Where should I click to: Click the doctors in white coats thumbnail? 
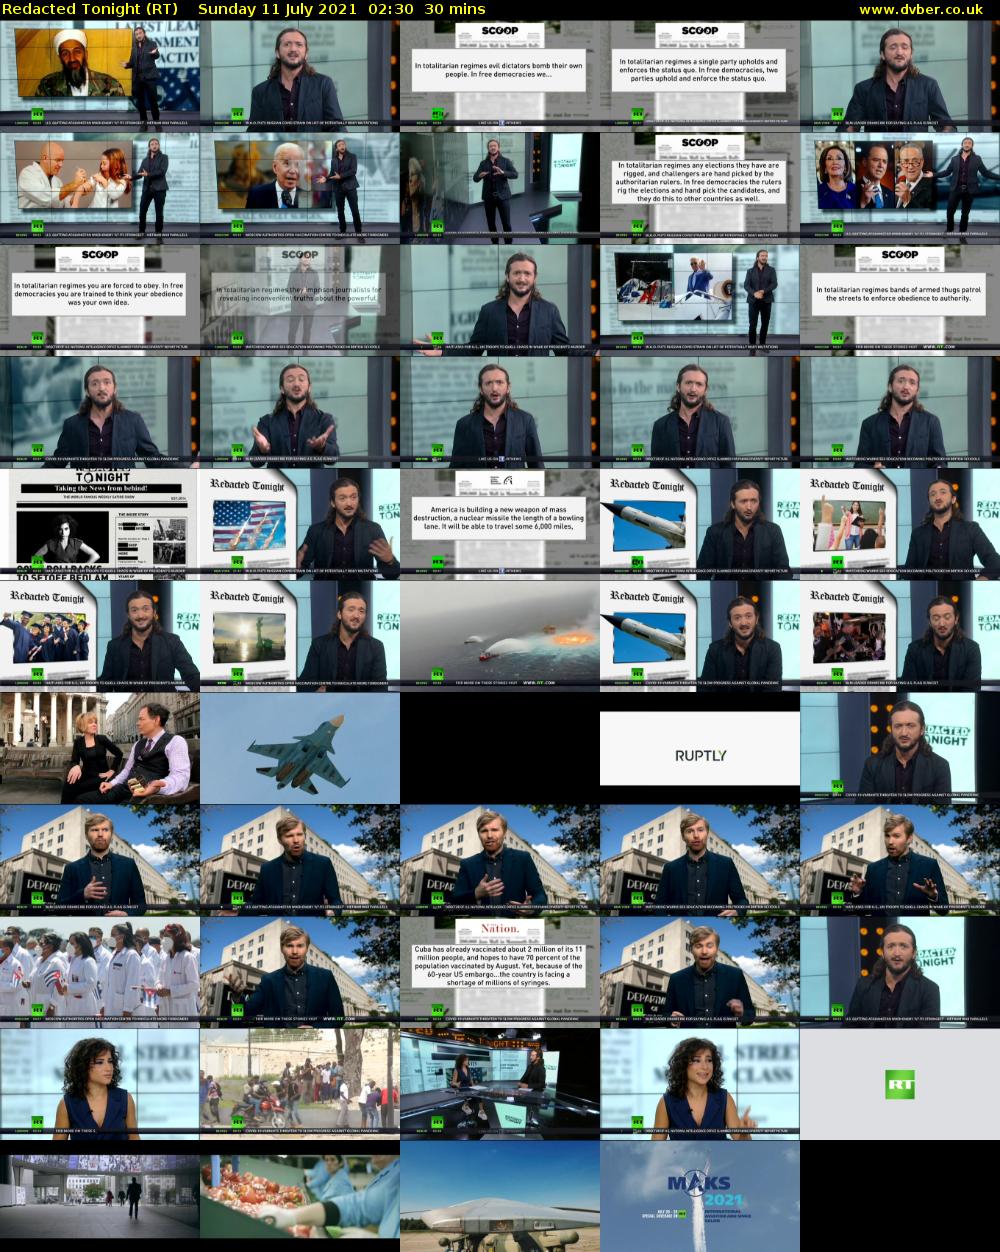(x=100, y=972)
